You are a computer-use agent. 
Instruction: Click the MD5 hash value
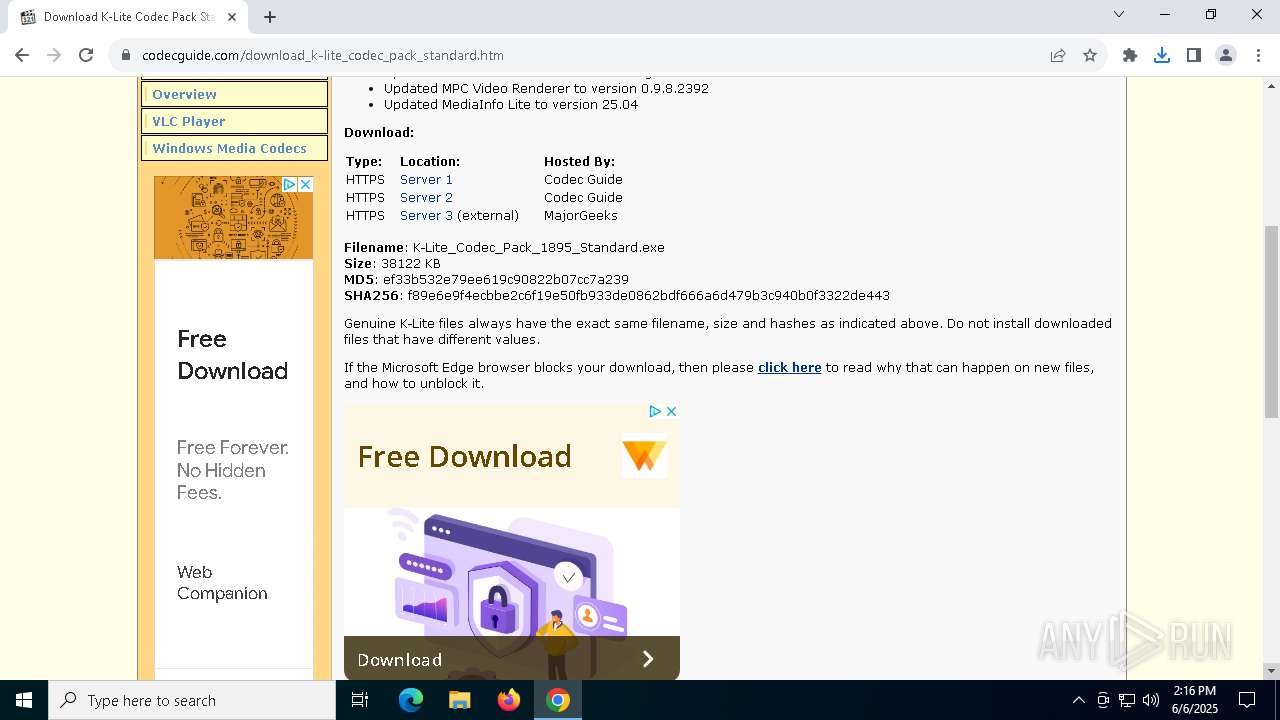[506, 279]
